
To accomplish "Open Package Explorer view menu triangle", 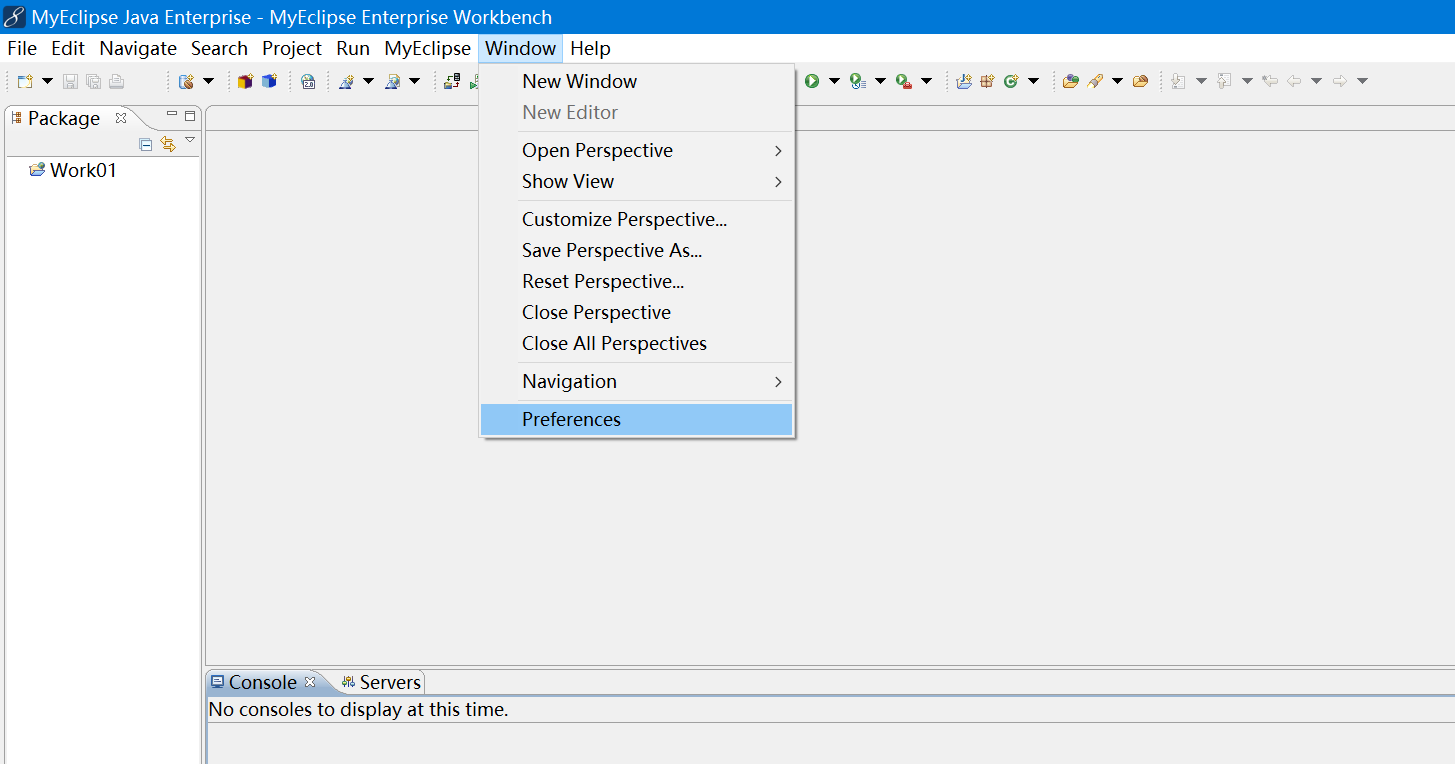I will click(x=190, y=140).
